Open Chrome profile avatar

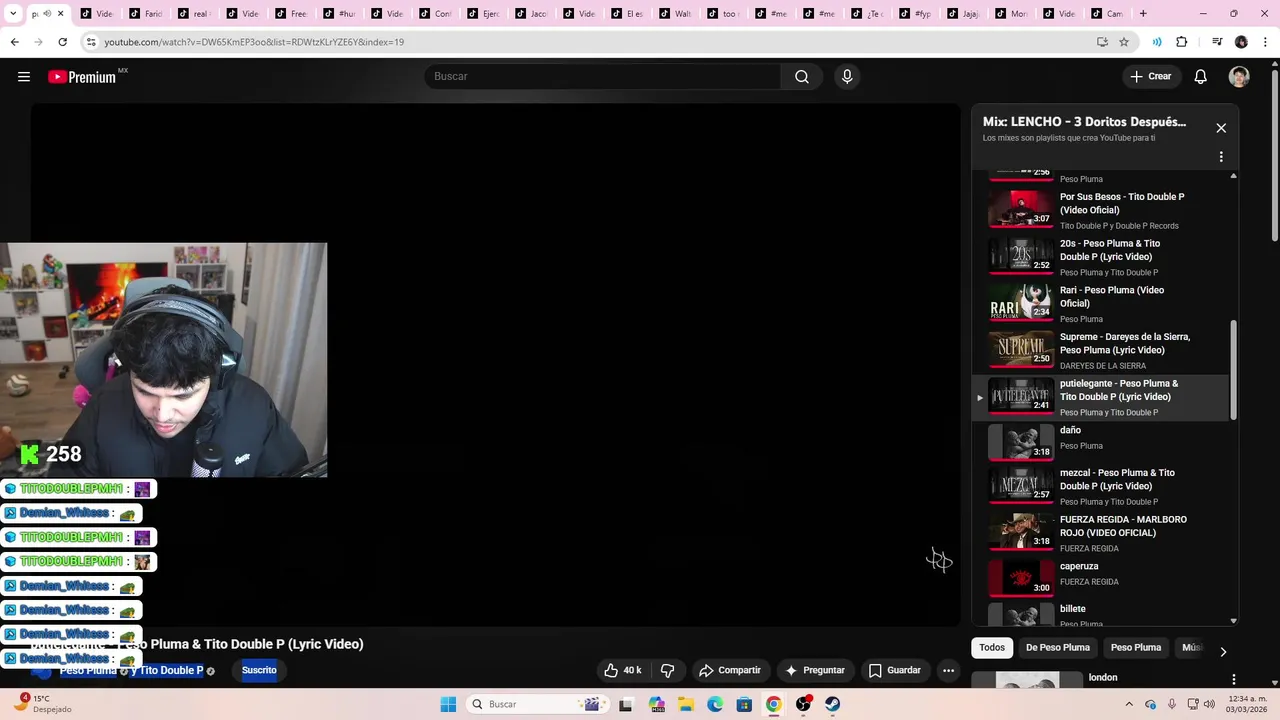1241,42
